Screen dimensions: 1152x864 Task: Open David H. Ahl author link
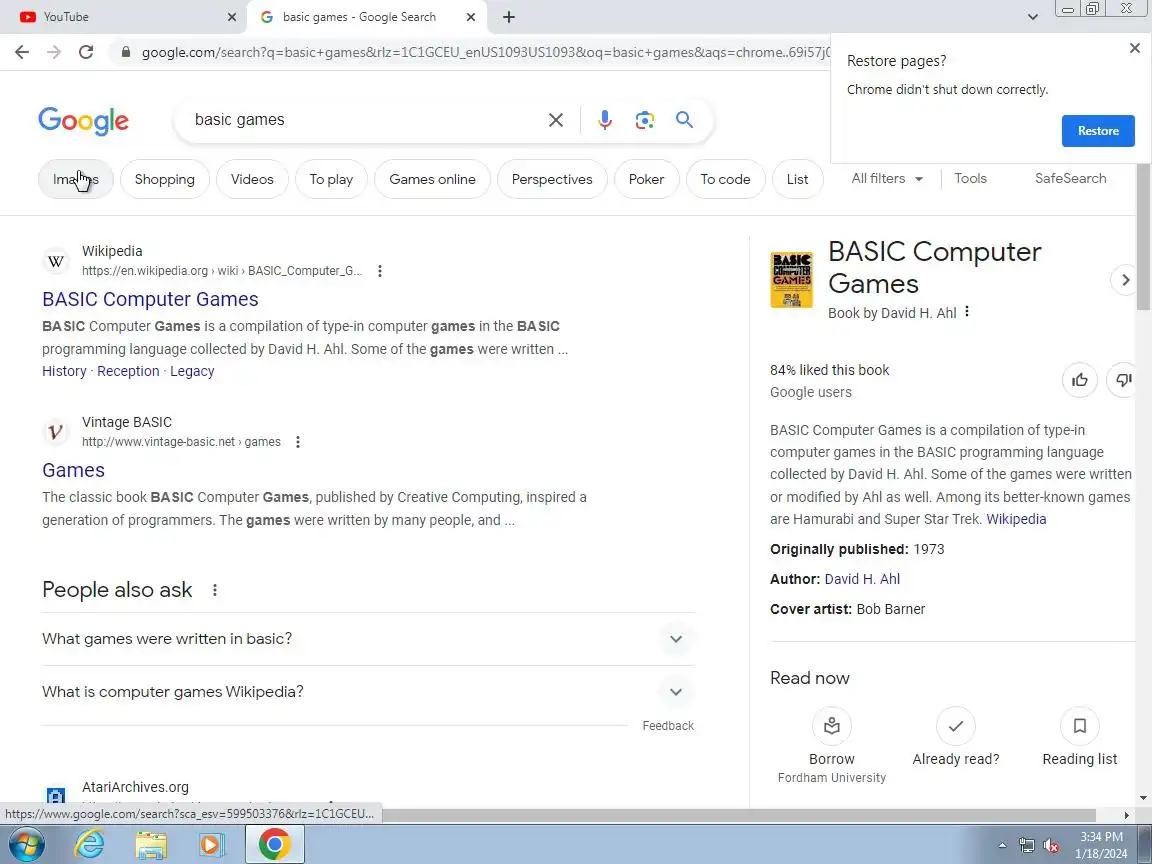pos(862,579)
